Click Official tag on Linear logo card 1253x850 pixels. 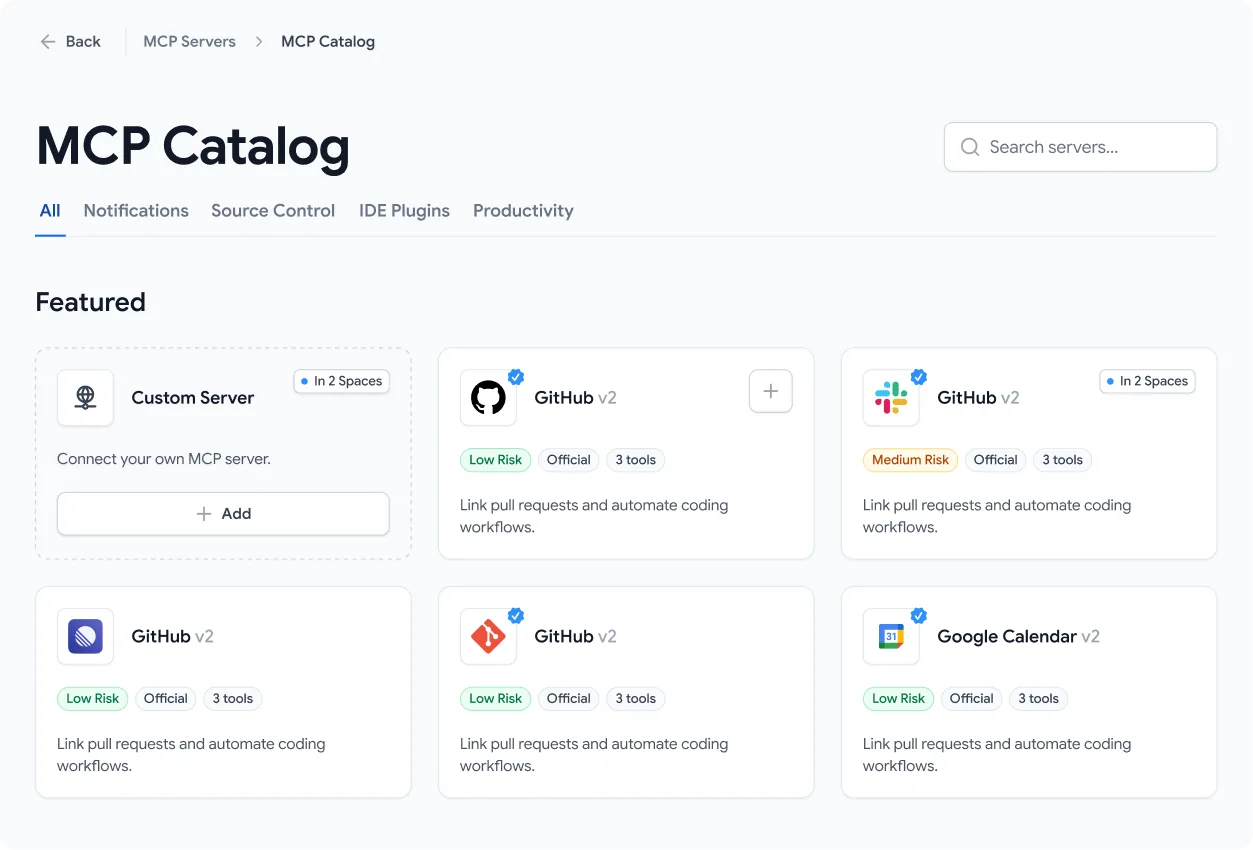pos(165,699)
